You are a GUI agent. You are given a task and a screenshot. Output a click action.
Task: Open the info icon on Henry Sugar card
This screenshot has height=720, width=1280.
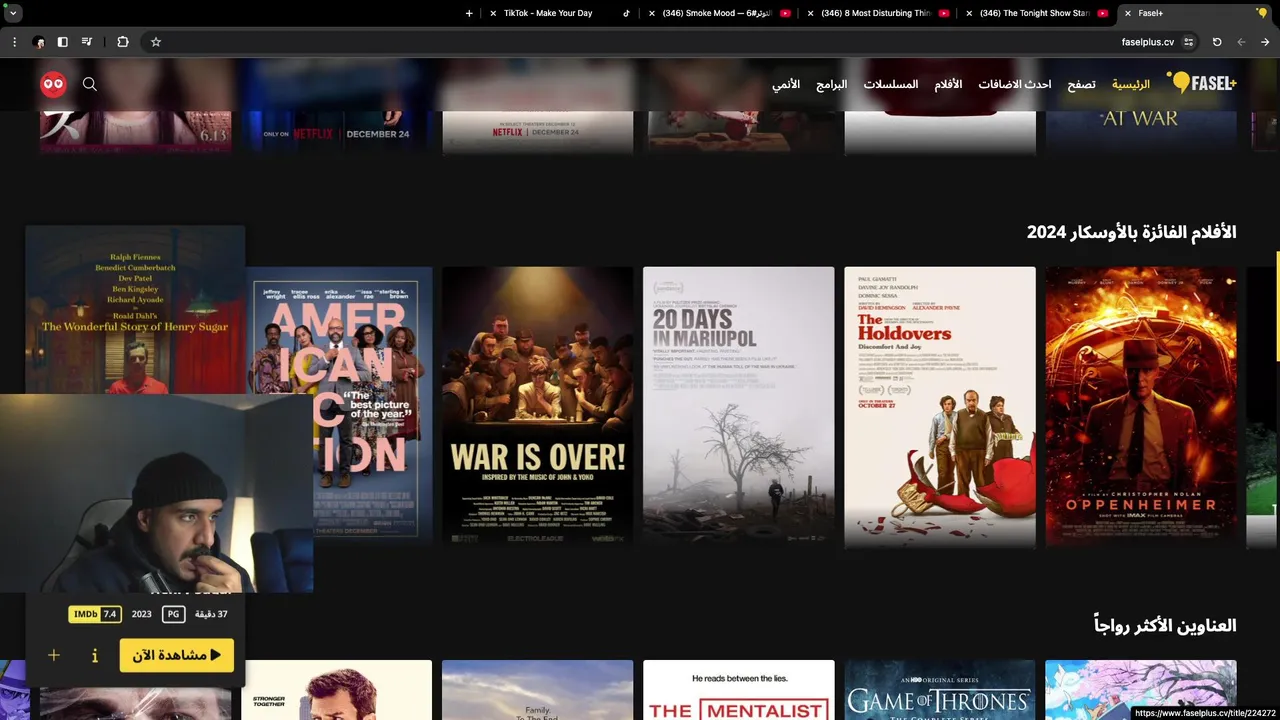coord(95,656)
